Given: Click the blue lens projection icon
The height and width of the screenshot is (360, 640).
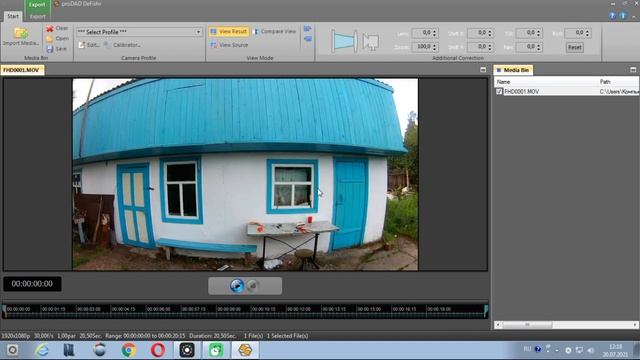Looking at the screenshot, I should pos(344,41).
